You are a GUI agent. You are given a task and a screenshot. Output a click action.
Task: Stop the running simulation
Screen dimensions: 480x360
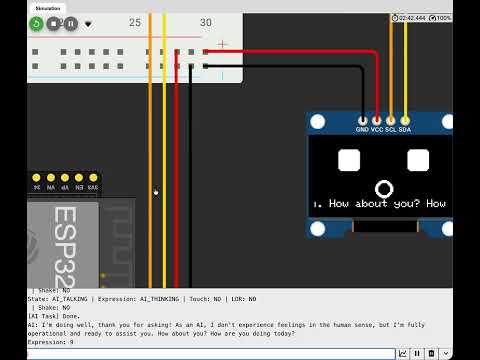click(x=53, y=24)
